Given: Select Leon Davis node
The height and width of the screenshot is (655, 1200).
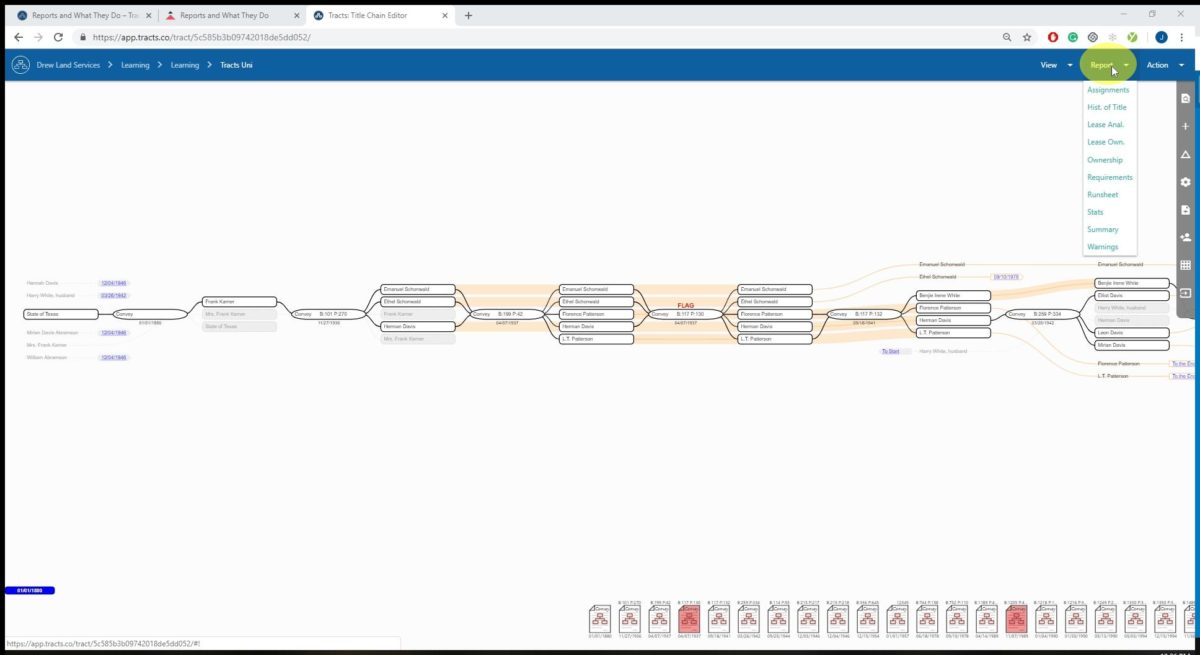Looking at the screenshot, I should (1132, 332).
